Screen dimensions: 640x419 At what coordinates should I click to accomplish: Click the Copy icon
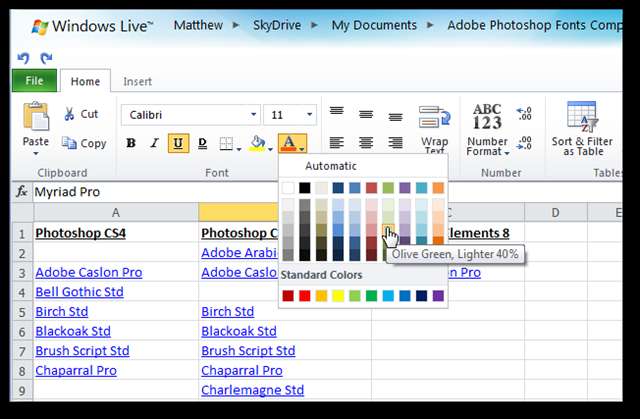point(70,143)
